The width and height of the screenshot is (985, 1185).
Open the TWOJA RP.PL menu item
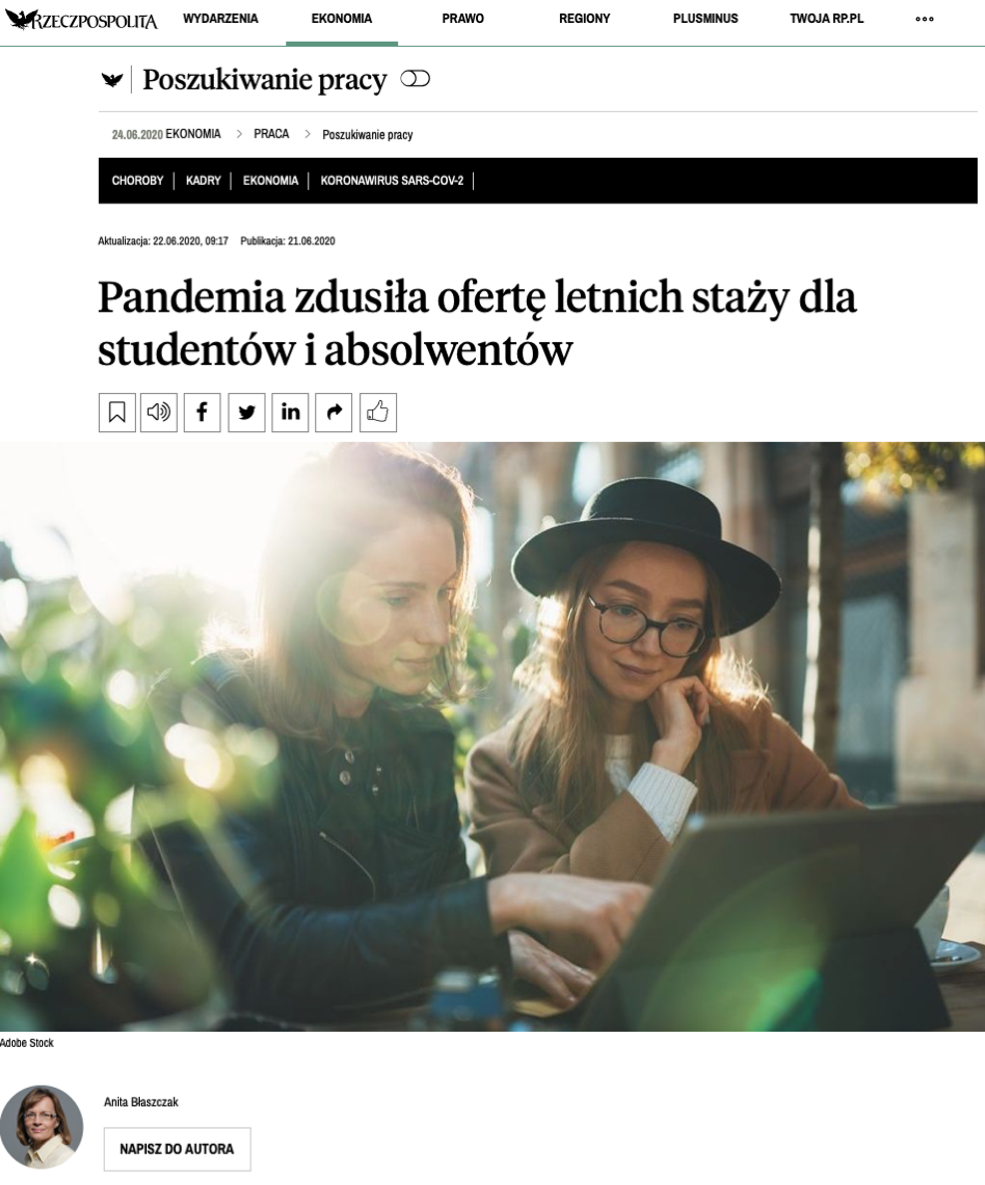pos(826,19)
